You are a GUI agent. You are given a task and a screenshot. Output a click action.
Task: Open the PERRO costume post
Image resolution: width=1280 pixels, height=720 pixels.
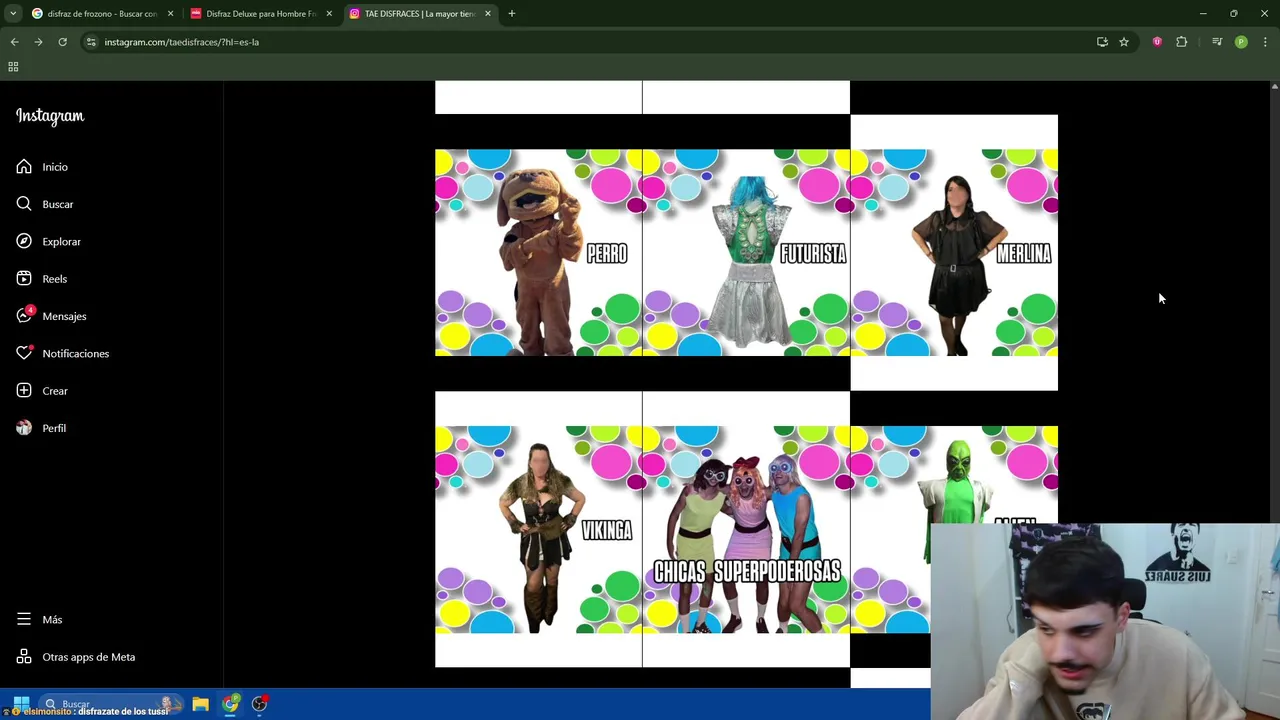coord(538,252)
